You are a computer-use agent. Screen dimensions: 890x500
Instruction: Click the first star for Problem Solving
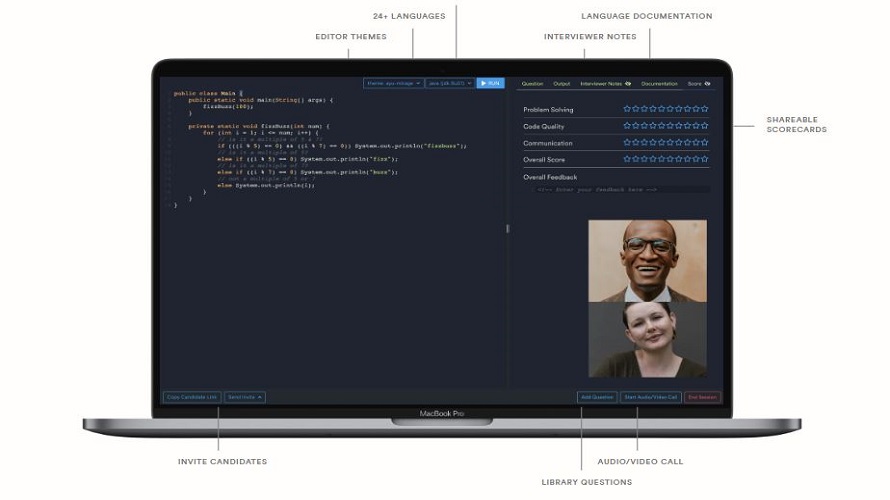tap(627, 109)
